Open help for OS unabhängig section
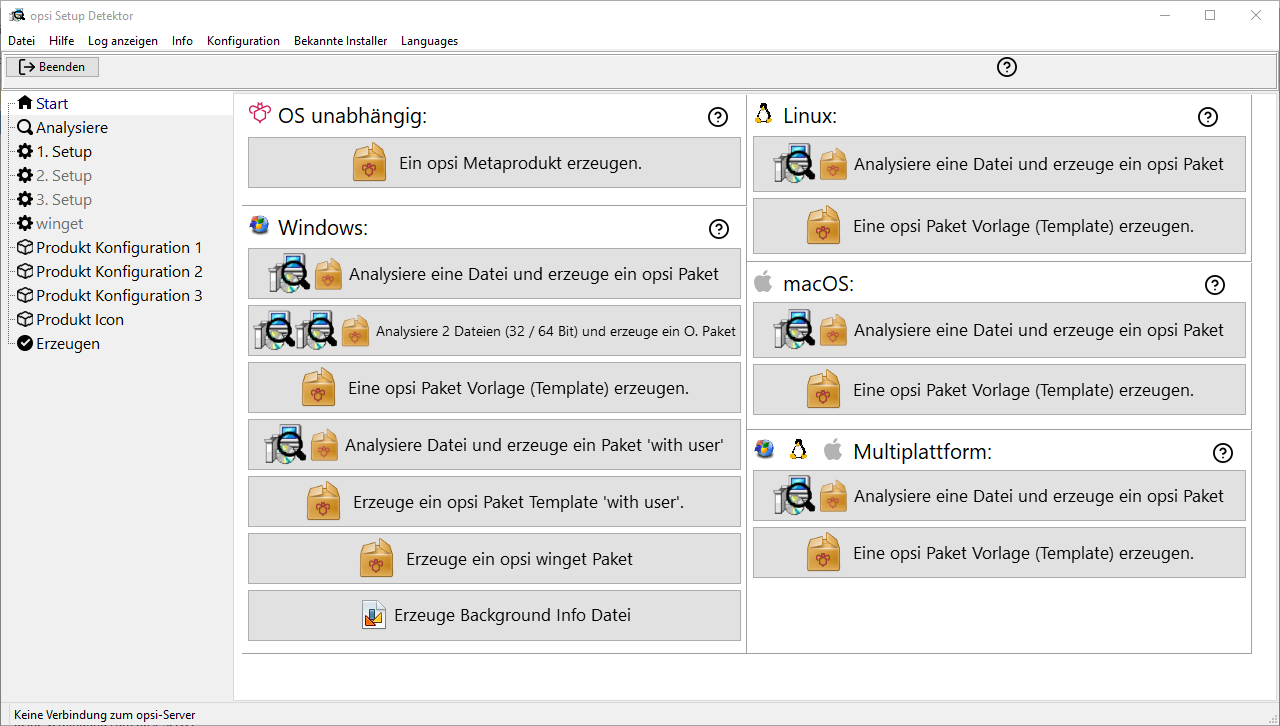Image resolution: width=1280 pixels, height=726 pixels. click(718, 117)
